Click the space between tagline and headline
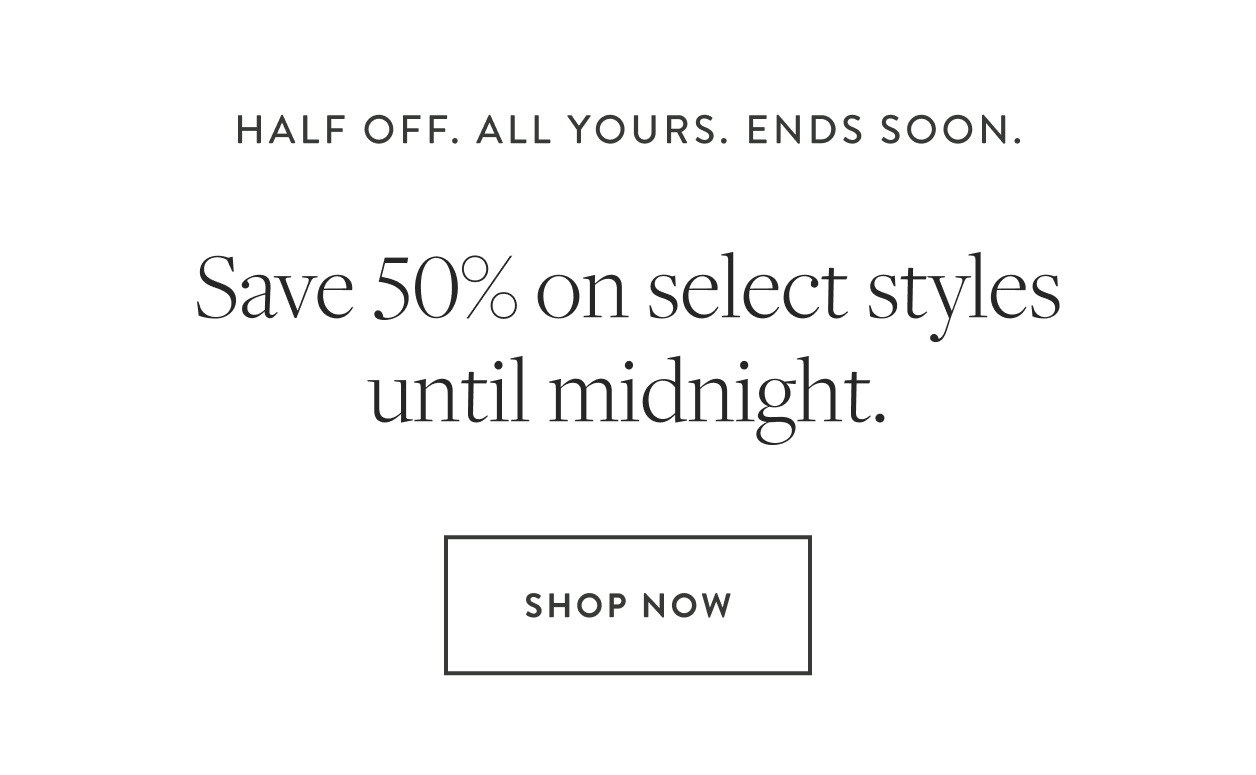 tap(628, 195)
